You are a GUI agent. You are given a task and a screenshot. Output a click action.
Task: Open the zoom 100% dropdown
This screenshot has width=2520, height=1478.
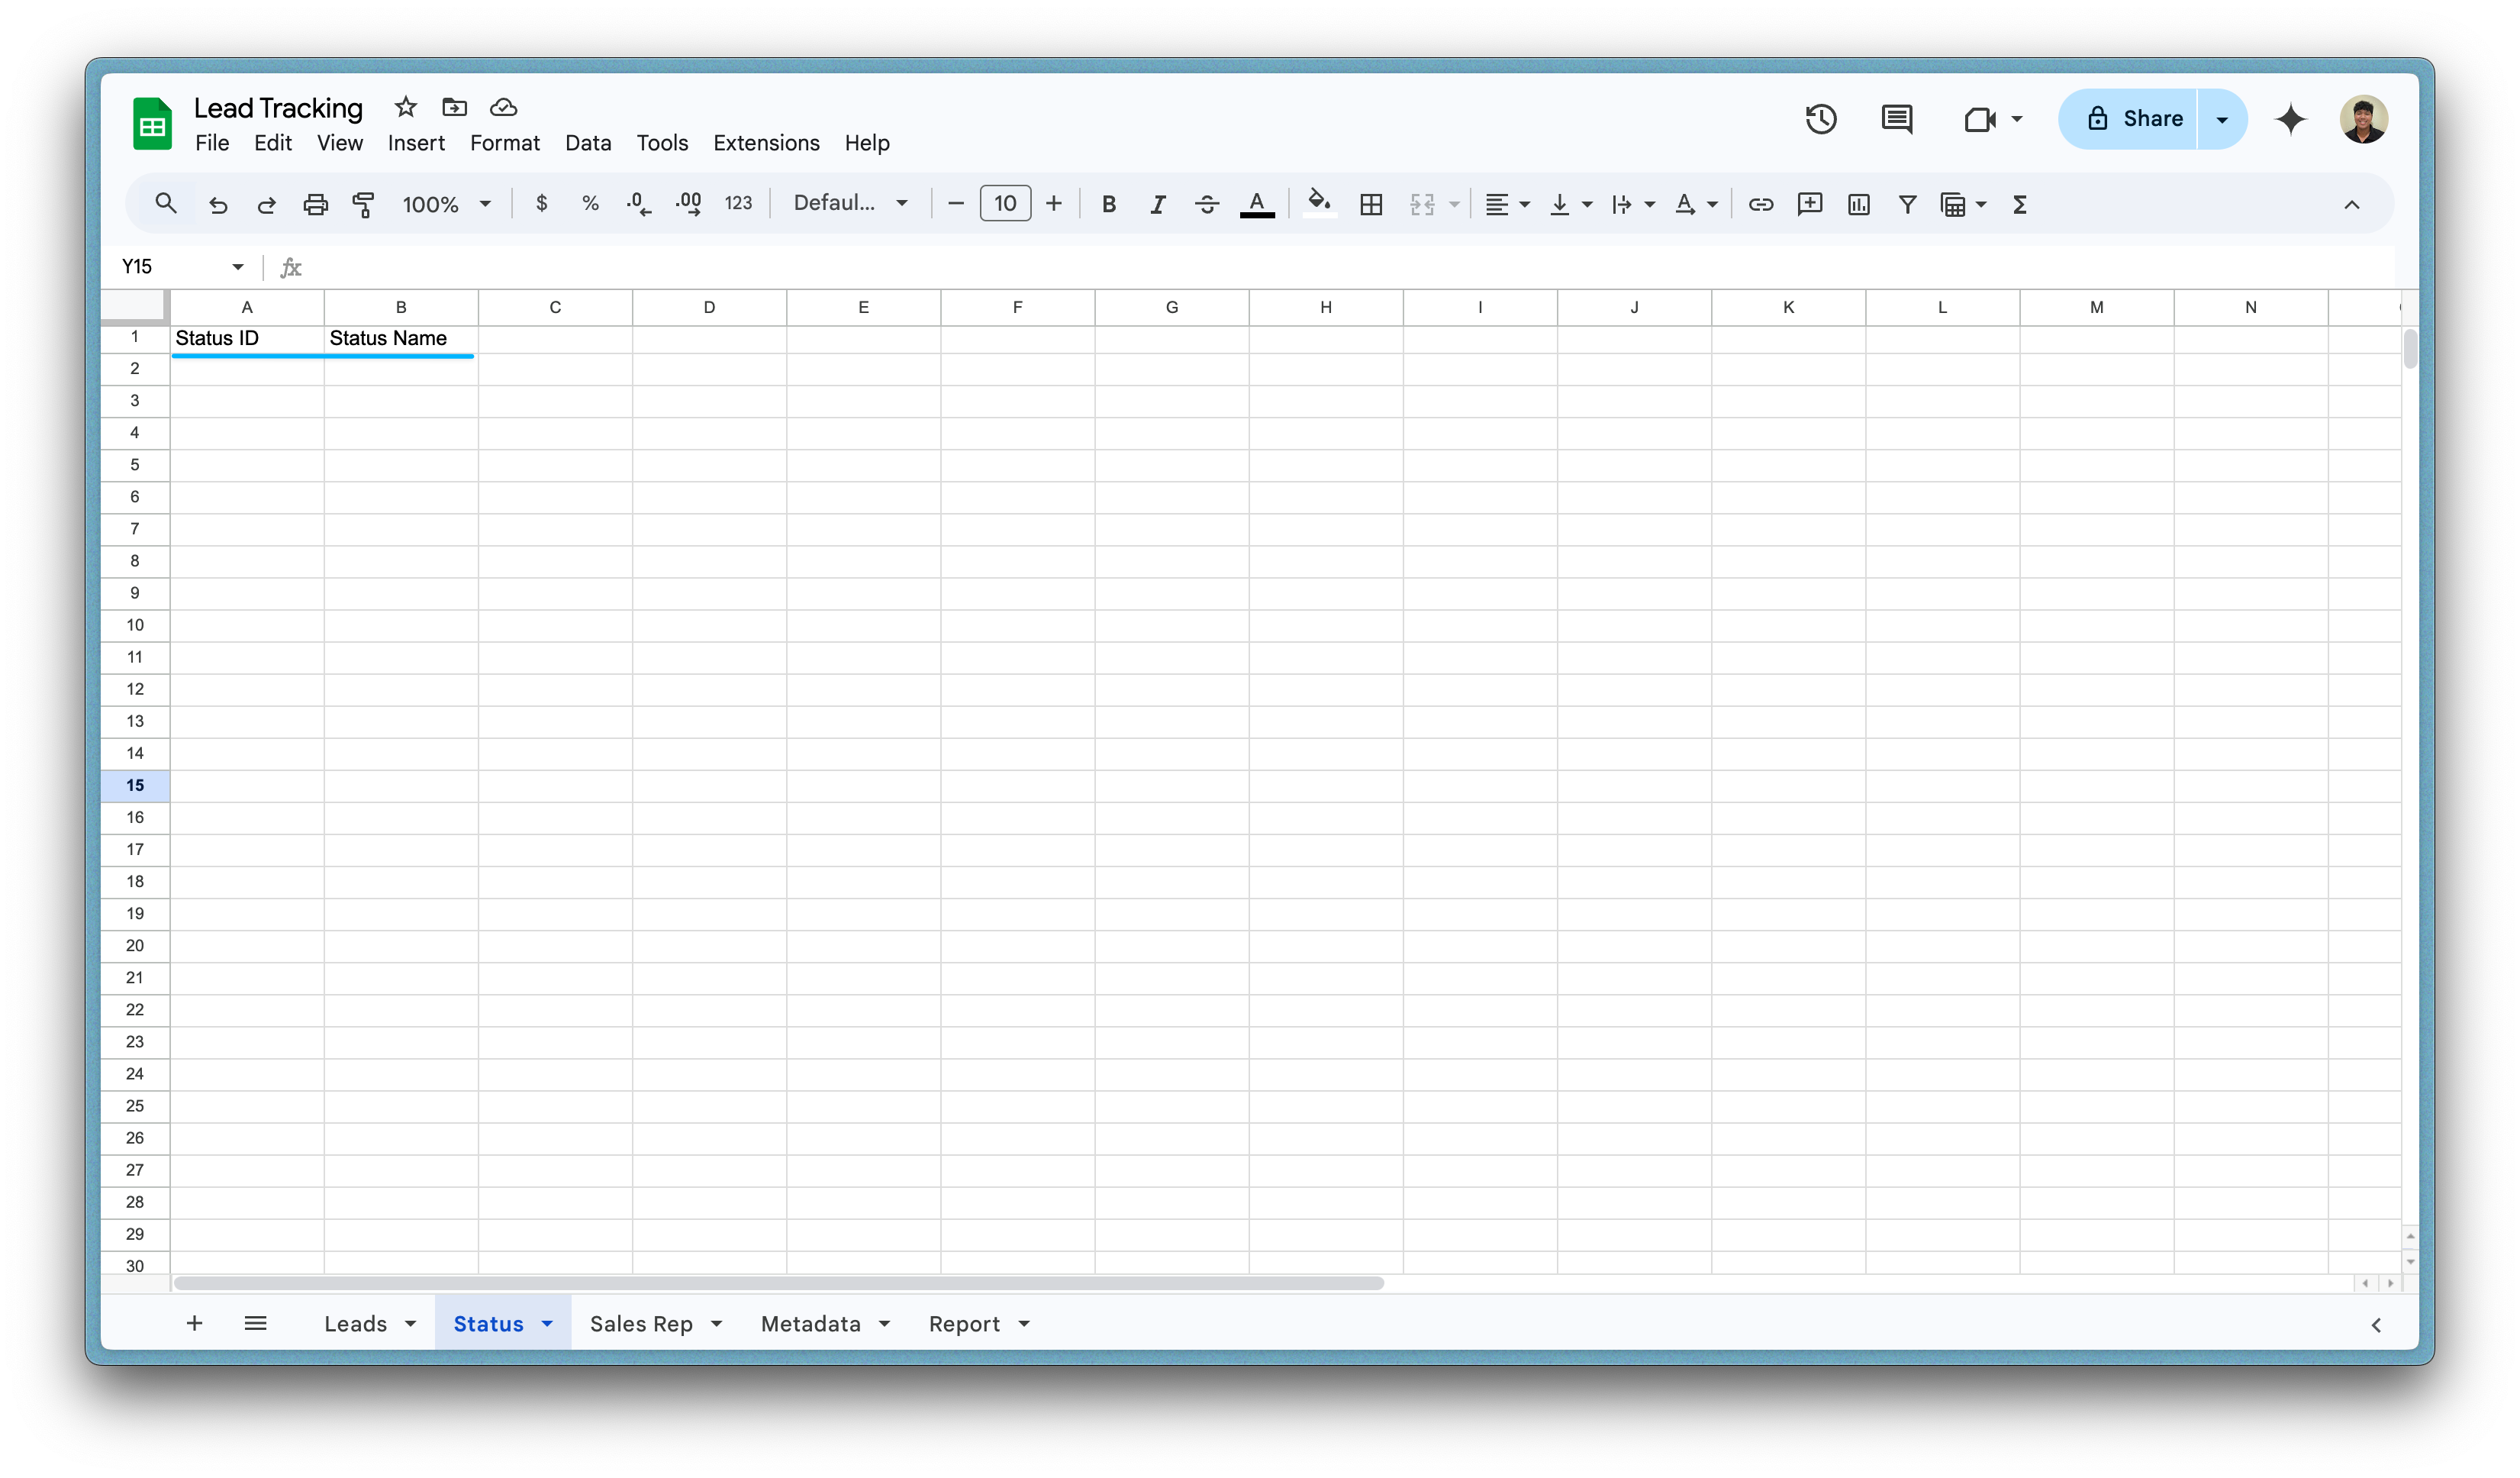pyautogui.click(x=446, y=205)
